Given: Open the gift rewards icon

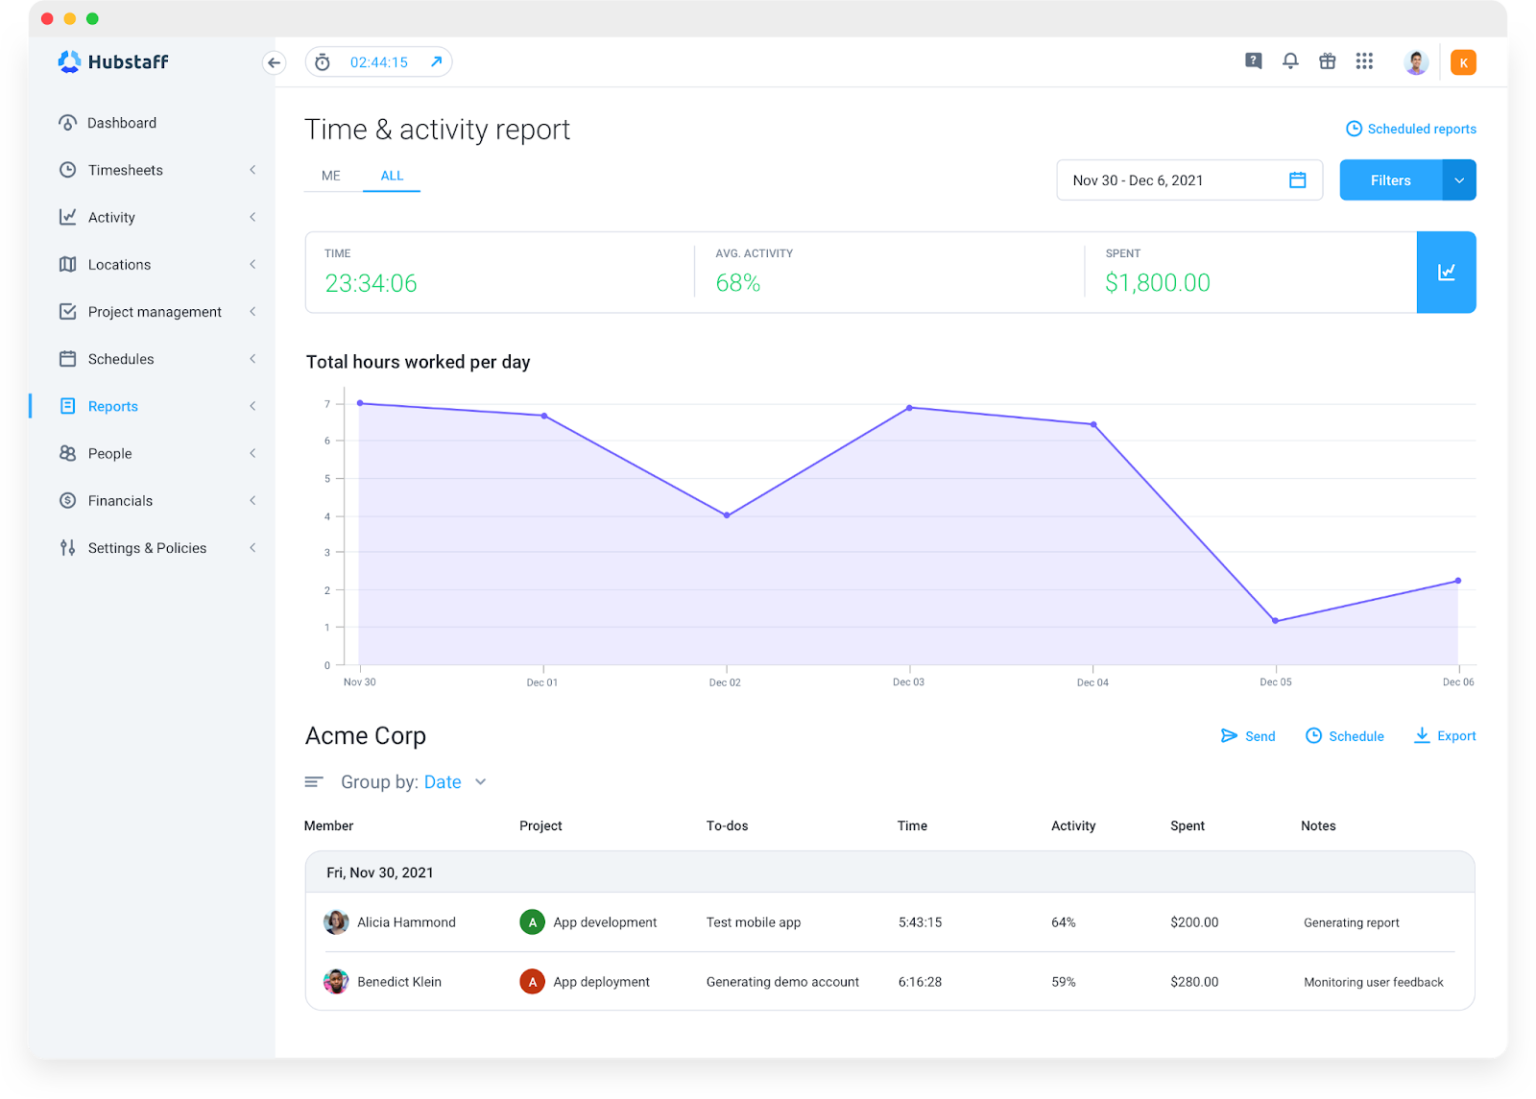Looking at the screenshot, I should 1327,61.
